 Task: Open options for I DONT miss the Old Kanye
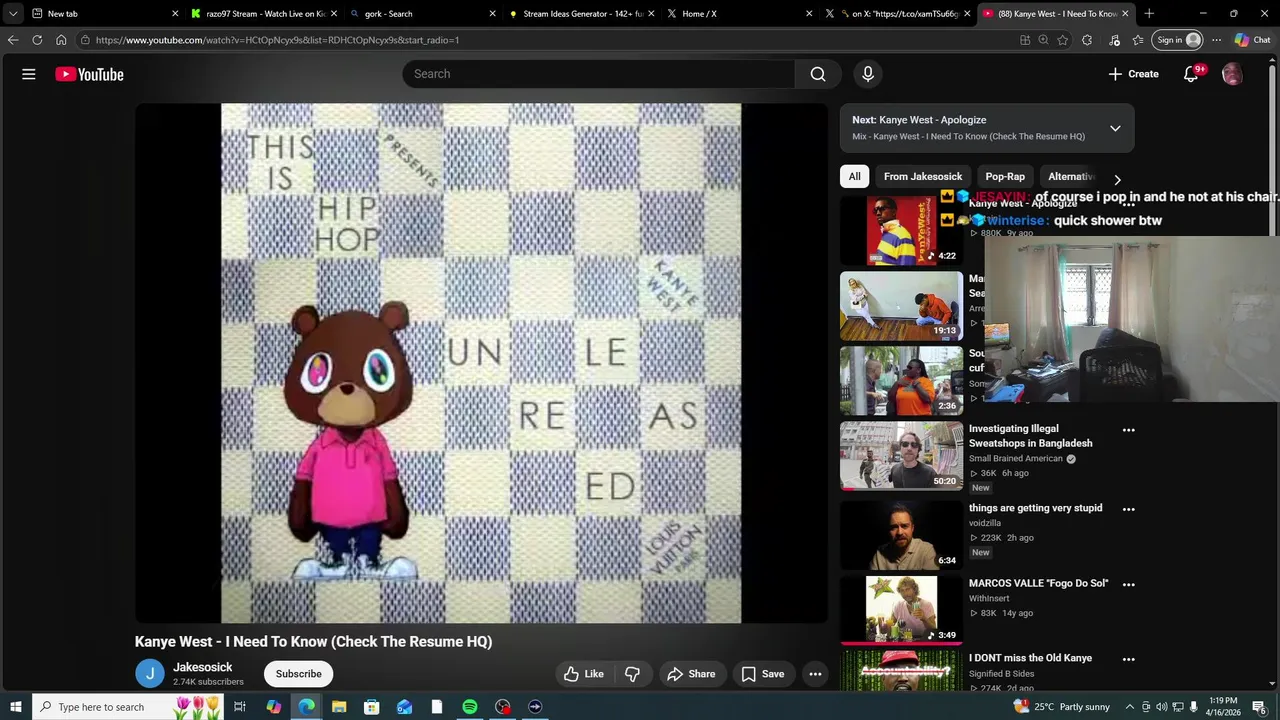(1129, 659)
